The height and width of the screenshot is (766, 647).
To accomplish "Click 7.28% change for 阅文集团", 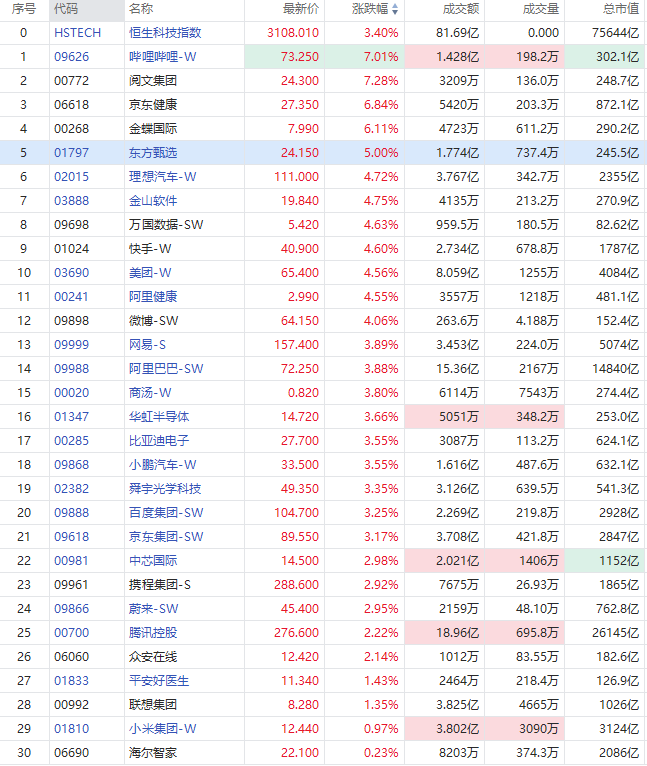I will [381, 81].
